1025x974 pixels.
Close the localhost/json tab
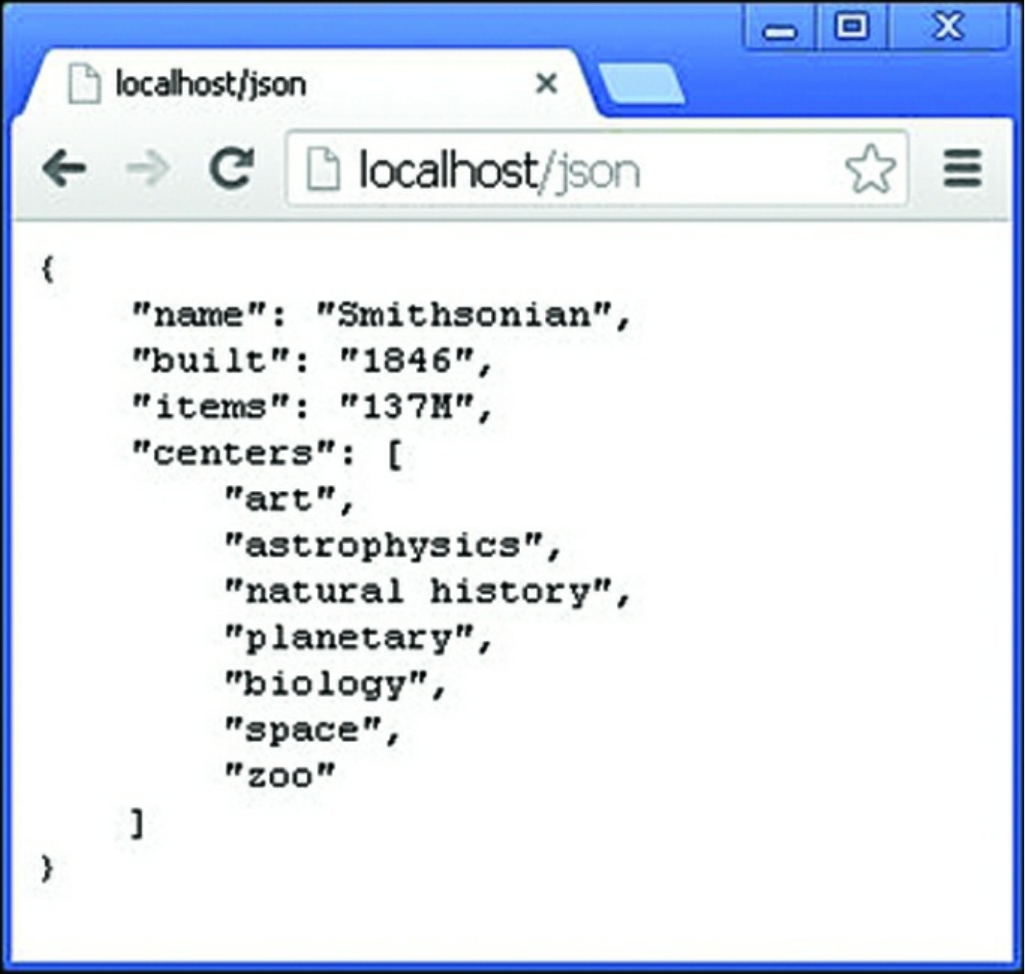[x=546, y=84]
